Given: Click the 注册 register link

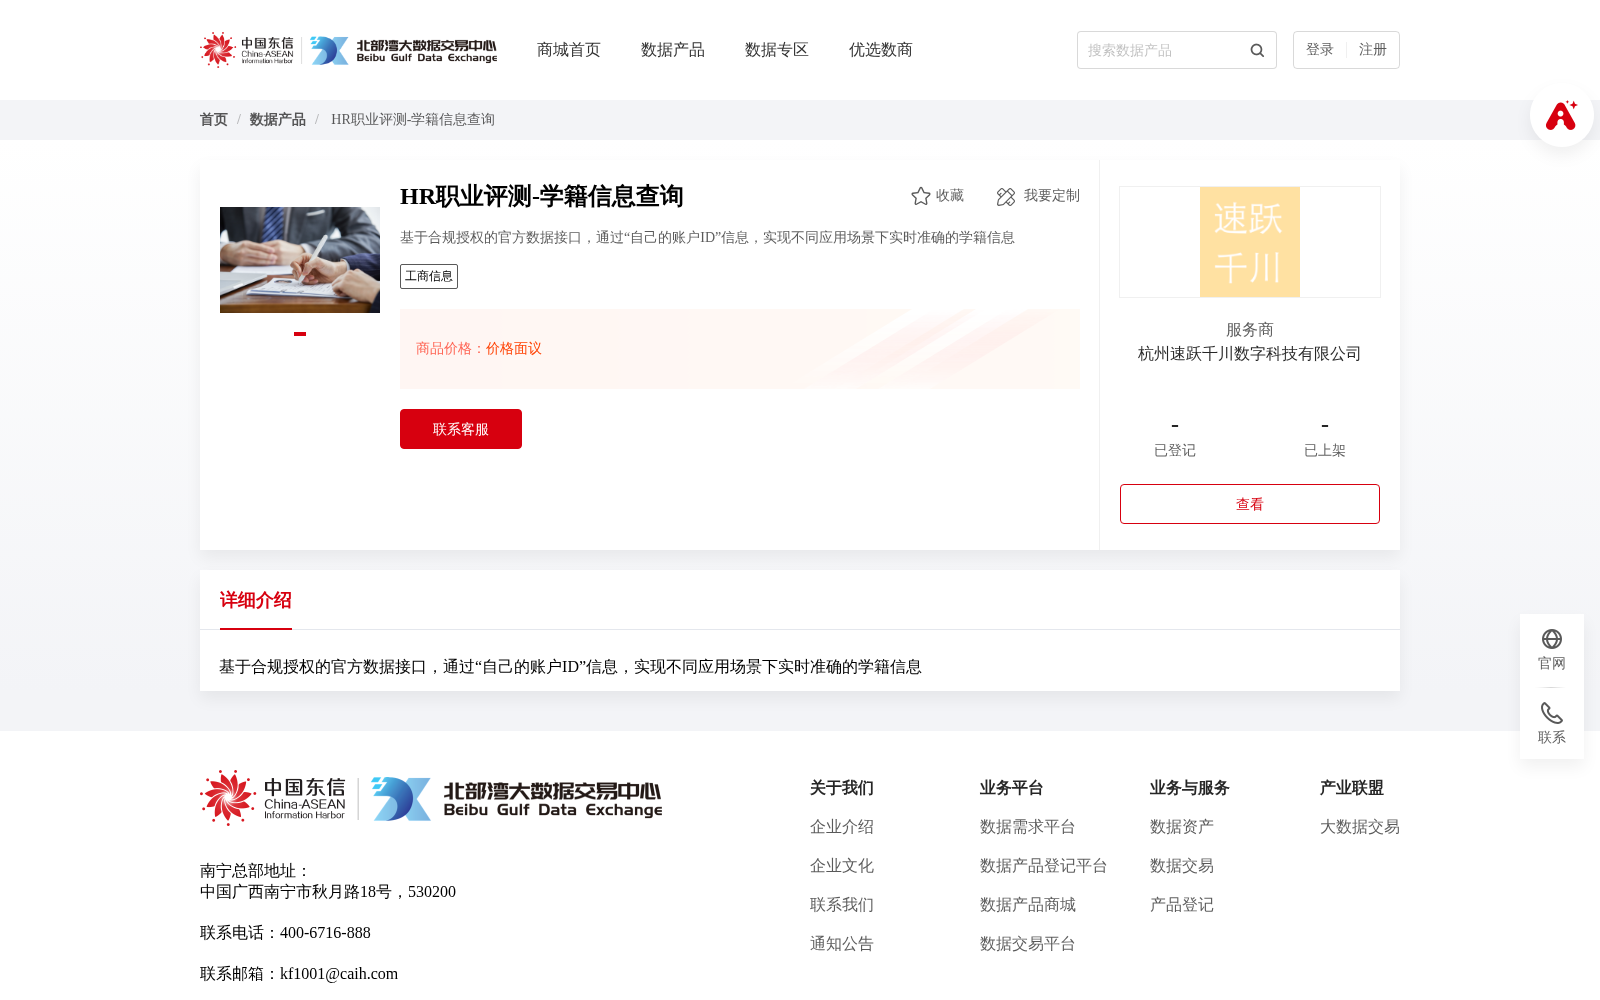Looking at the screenshot, I should (1373, 50).
